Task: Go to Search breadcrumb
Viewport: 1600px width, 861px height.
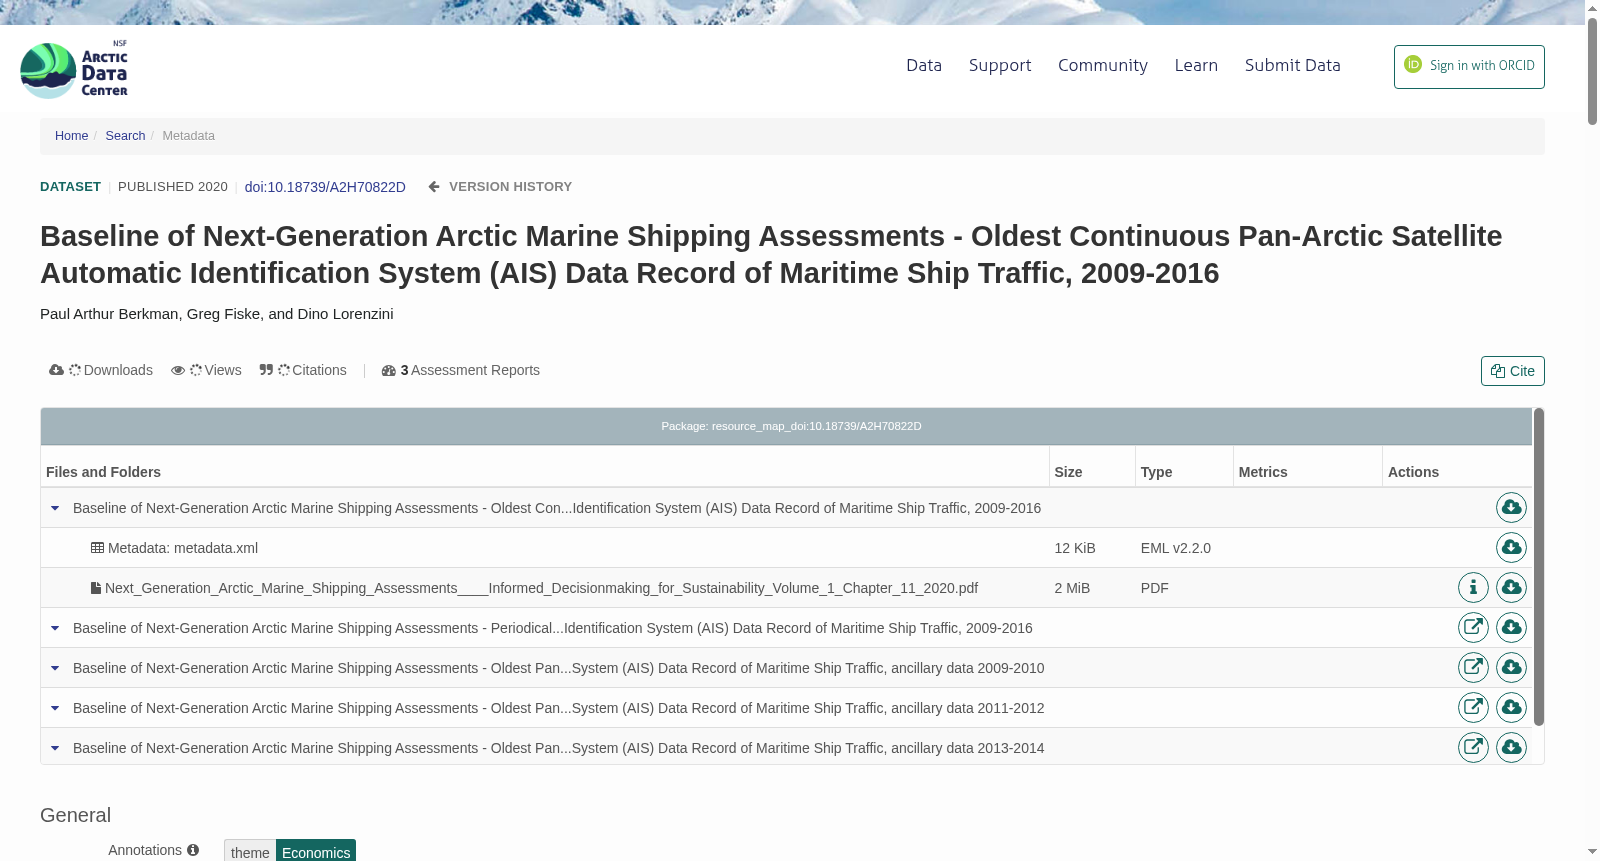Action: [x=125, y=136]
